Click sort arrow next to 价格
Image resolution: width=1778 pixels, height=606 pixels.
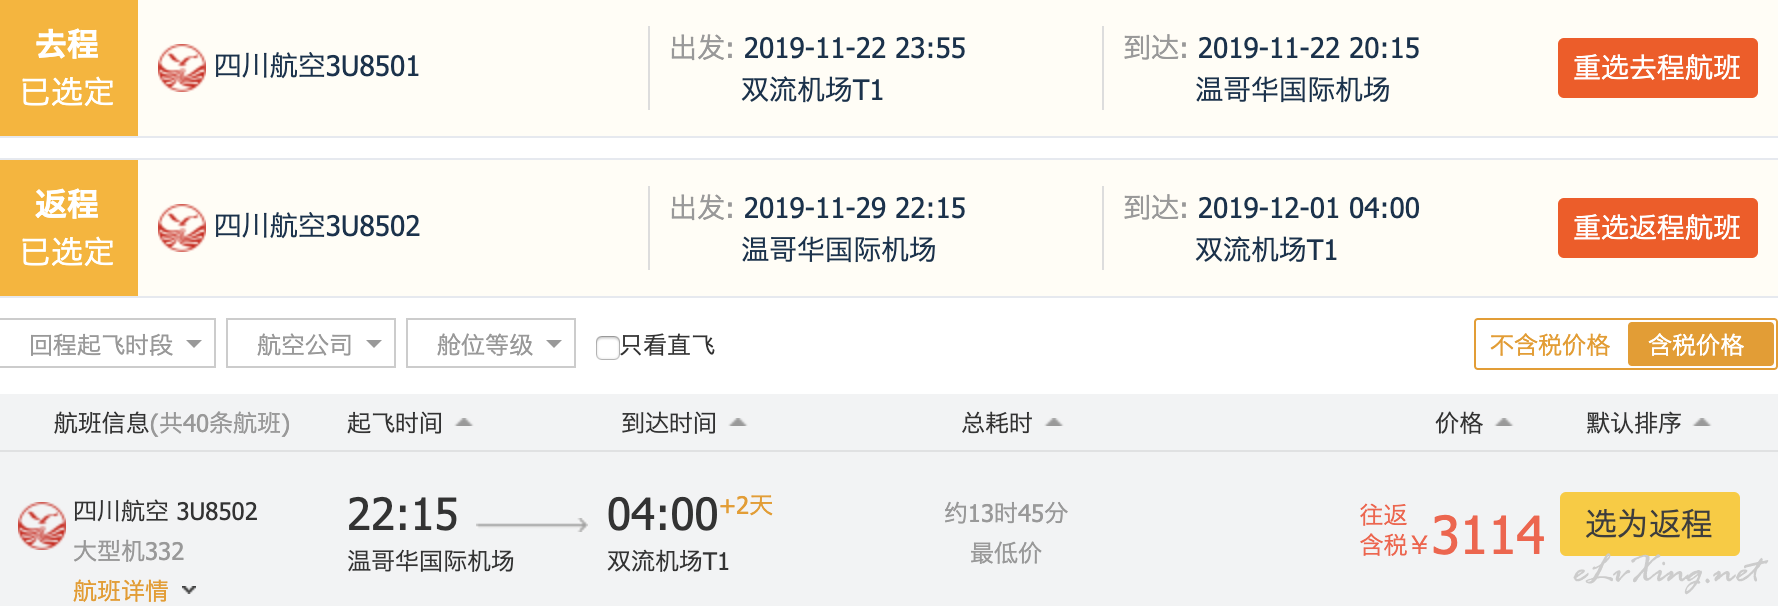[x=1504, y=423]
